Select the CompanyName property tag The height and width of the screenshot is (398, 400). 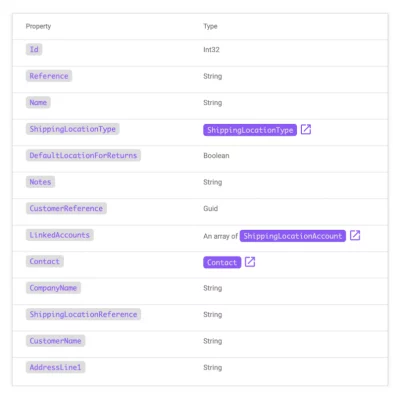pos(53,288)
